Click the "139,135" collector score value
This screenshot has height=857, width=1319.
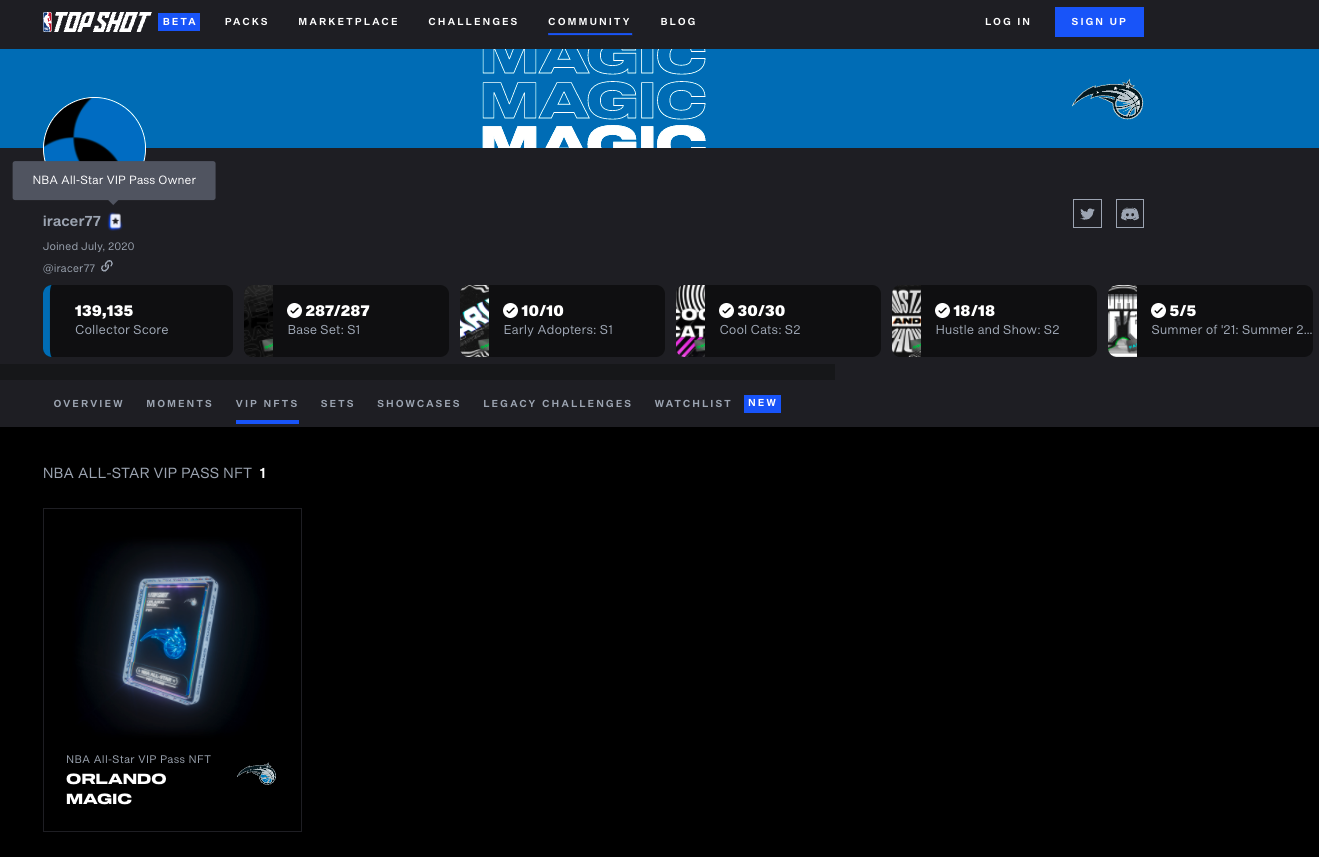point(104,311)
